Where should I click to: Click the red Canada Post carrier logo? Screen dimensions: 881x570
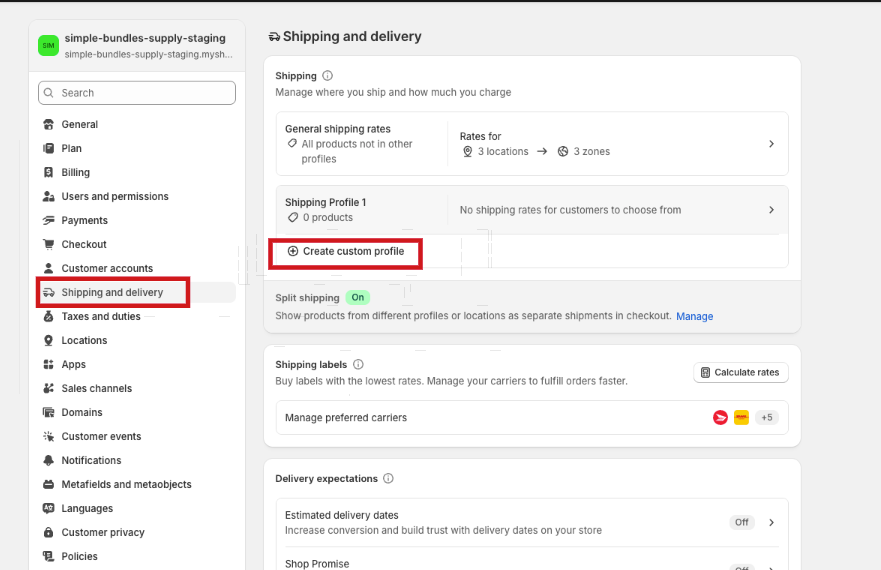[x=720, y=418]
